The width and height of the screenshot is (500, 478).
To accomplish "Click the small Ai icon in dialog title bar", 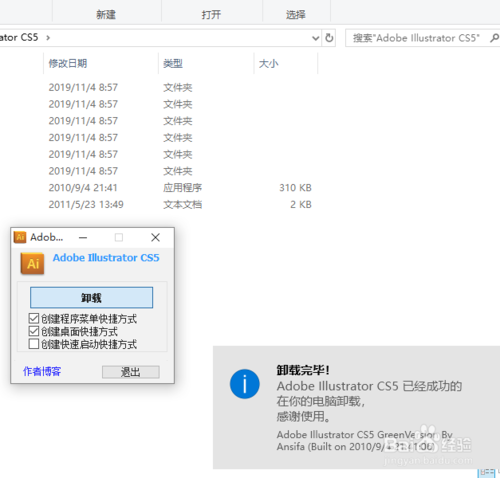I will coord(20,237).
